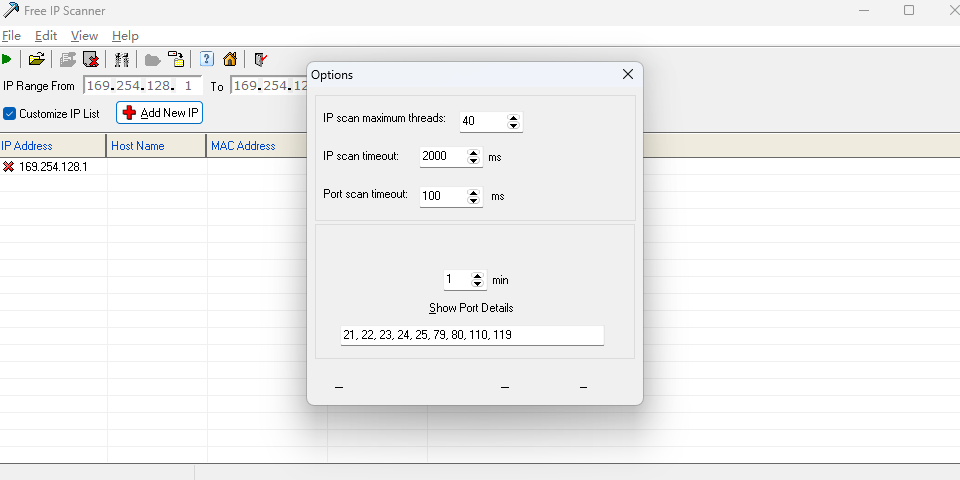Screen dimensions: 960x480
Task: Select the 169.254.128.1 row in the list
Action: click(52, 167)
